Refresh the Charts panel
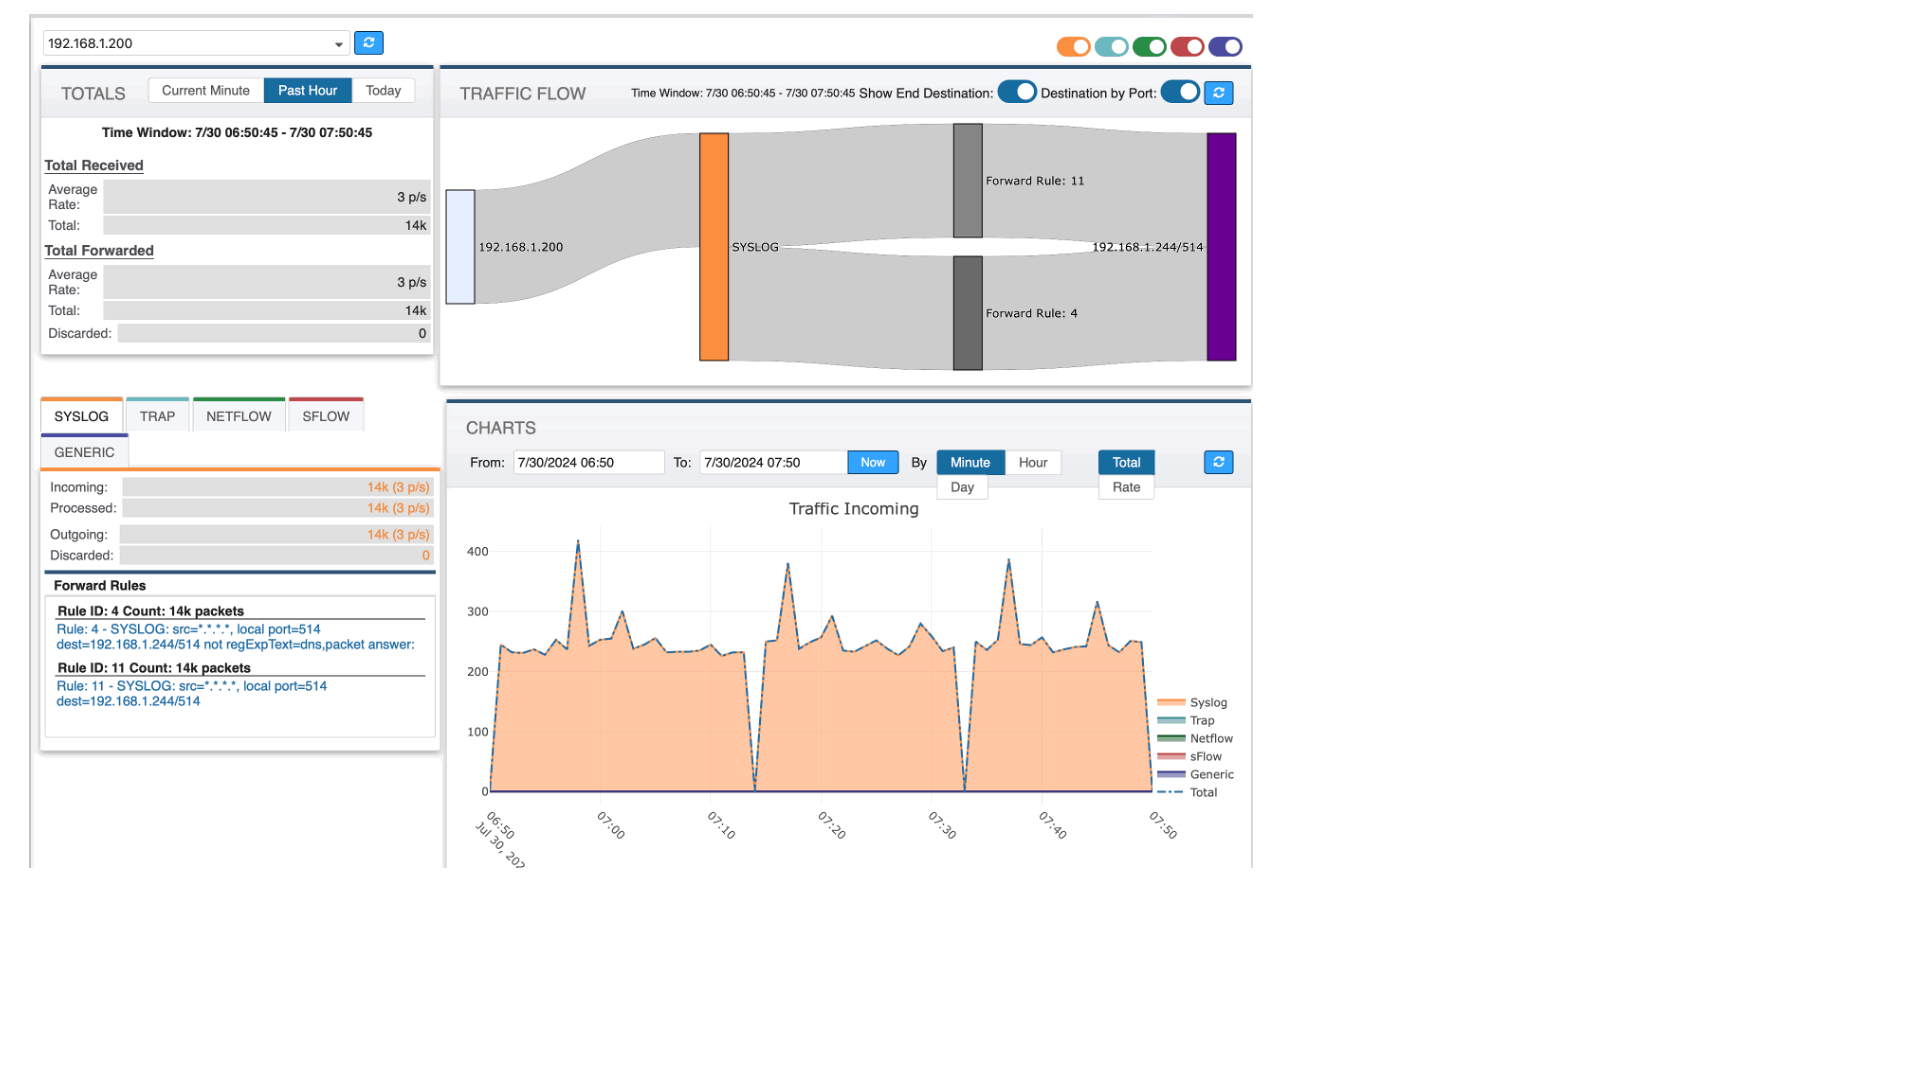Image resolution: width=1920 pixels, height=1080 pixels. pos(1218,462)
